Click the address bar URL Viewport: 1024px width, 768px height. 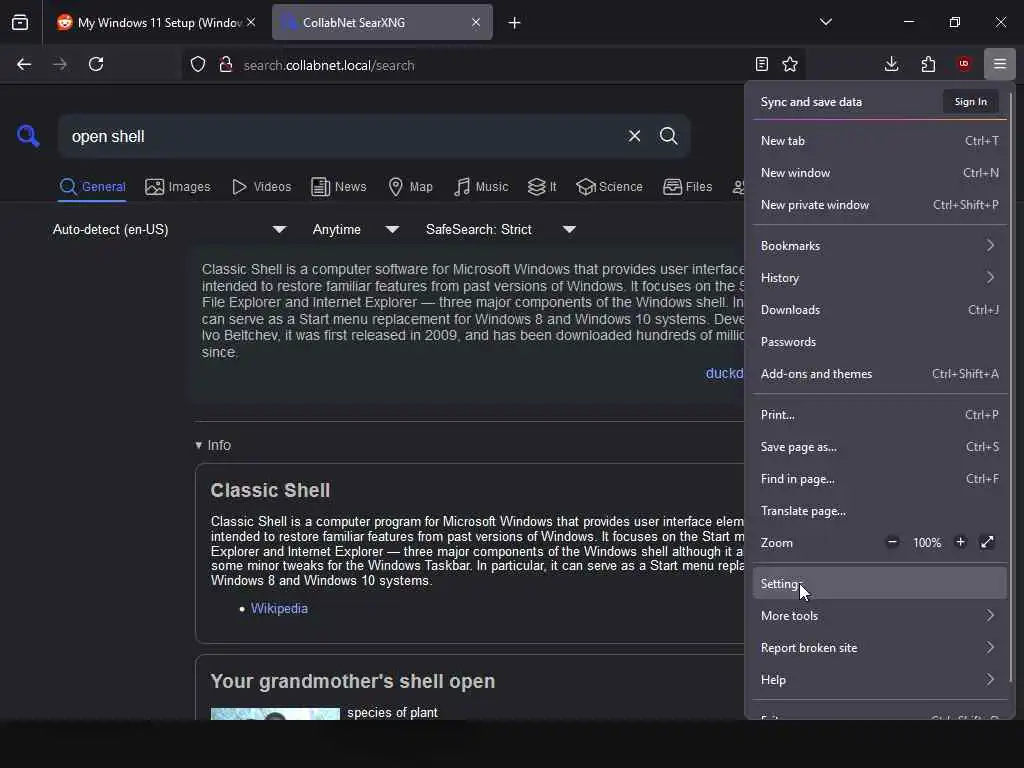point(329,65)
